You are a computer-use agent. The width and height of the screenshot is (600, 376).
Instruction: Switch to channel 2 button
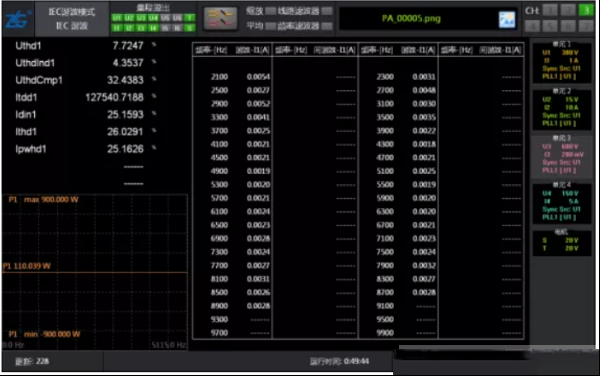tap(568, 10)
